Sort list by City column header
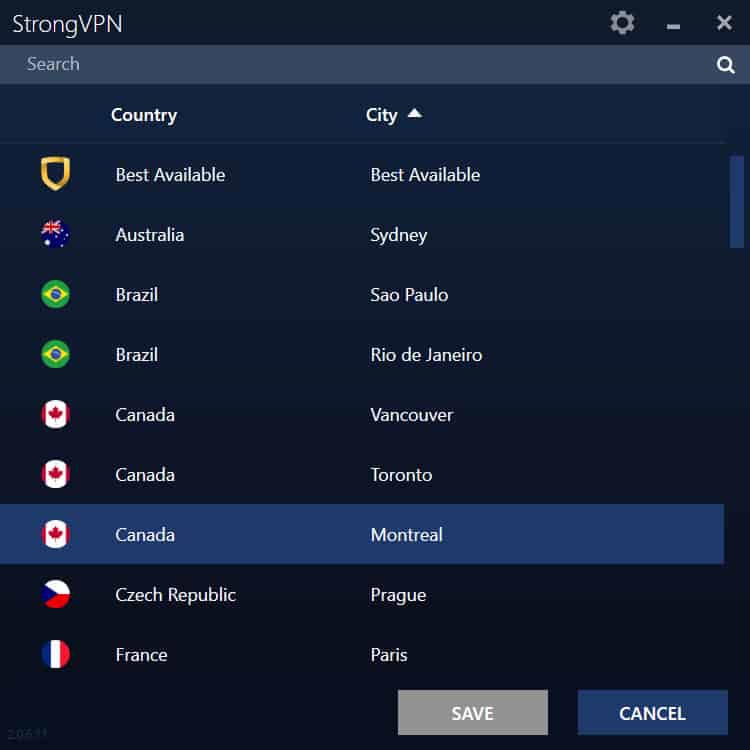Image resolution: width=750 pixels, height=750 pixels. 381,115
